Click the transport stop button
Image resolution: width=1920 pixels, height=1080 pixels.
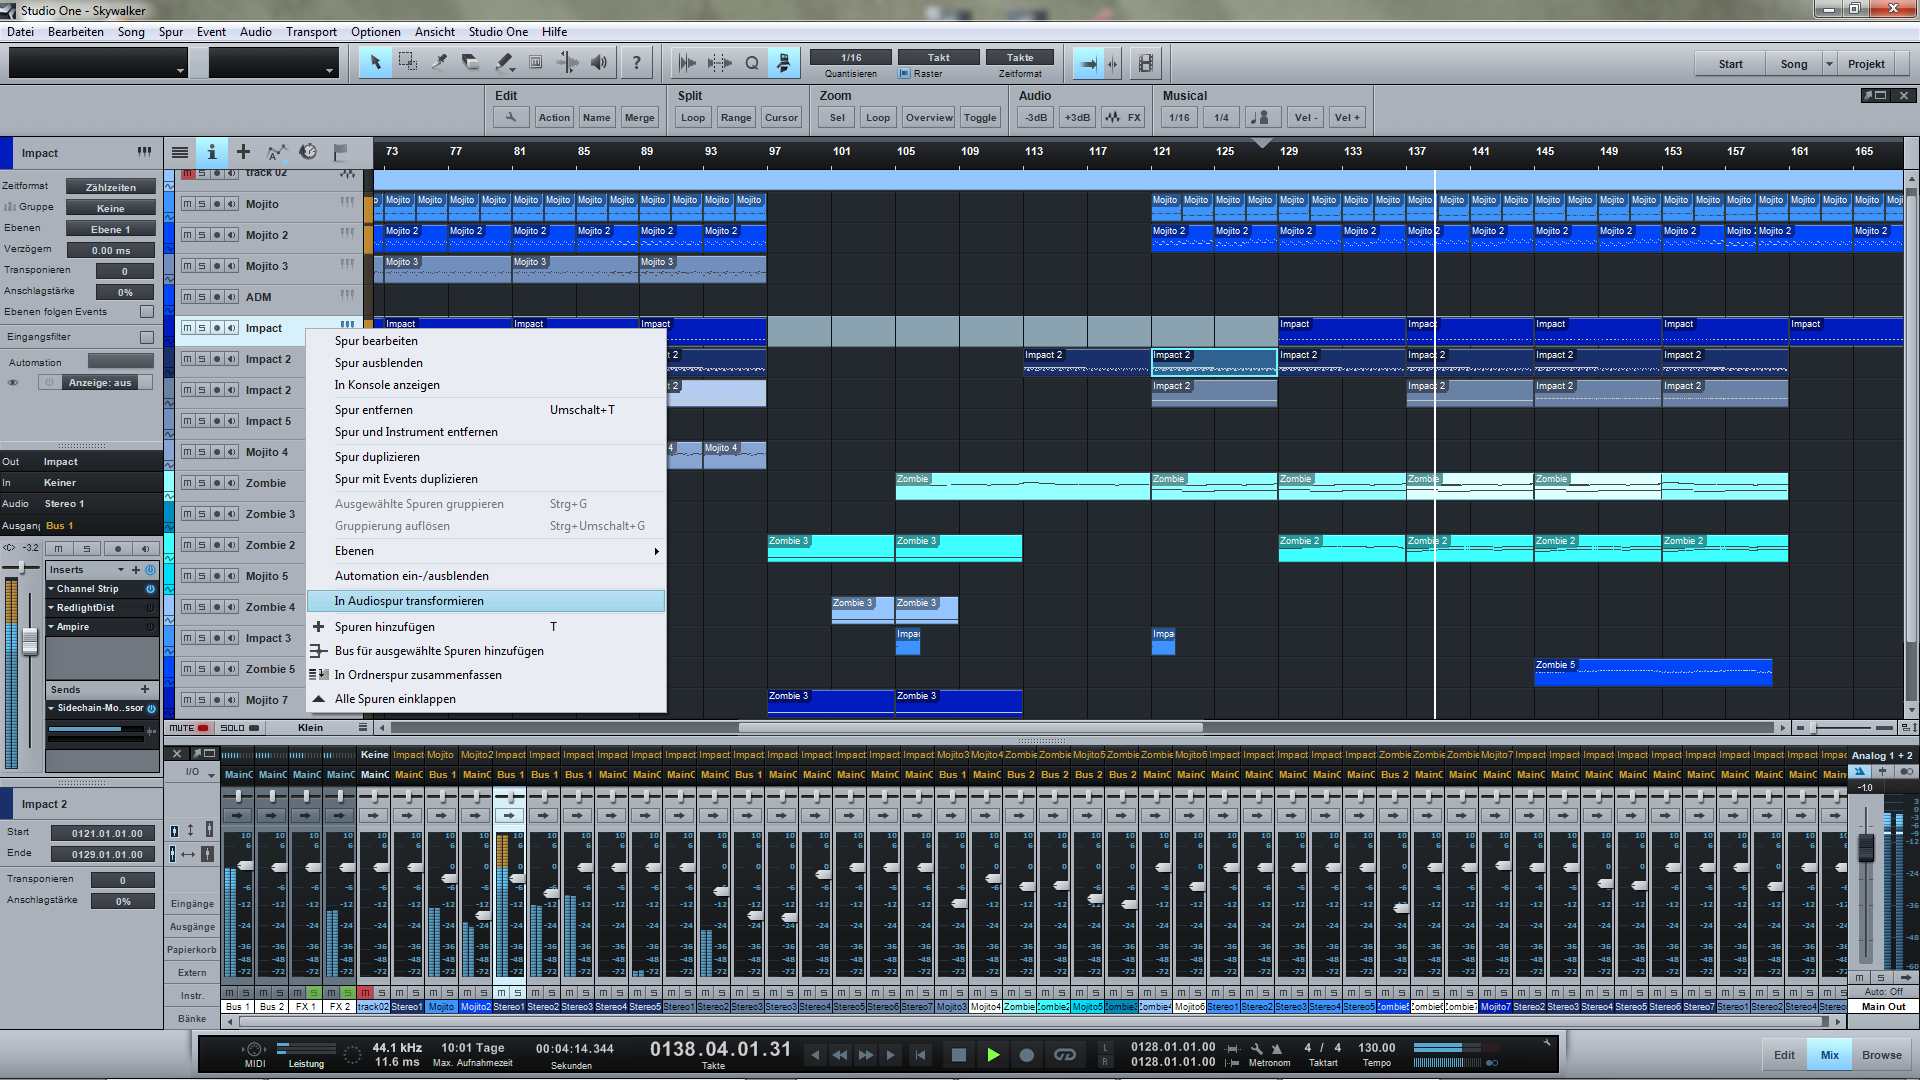pyautogui.click(x=958, y=1054)
